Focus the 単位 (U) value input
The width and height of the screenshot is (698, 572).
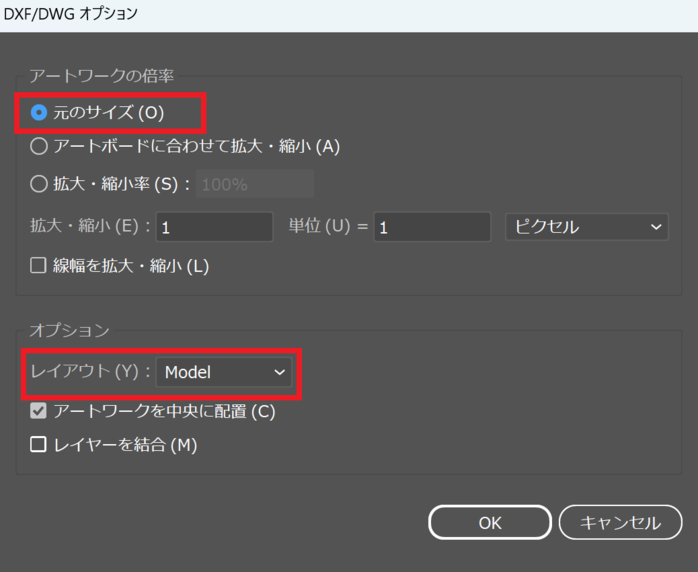[x=432, y=227]
